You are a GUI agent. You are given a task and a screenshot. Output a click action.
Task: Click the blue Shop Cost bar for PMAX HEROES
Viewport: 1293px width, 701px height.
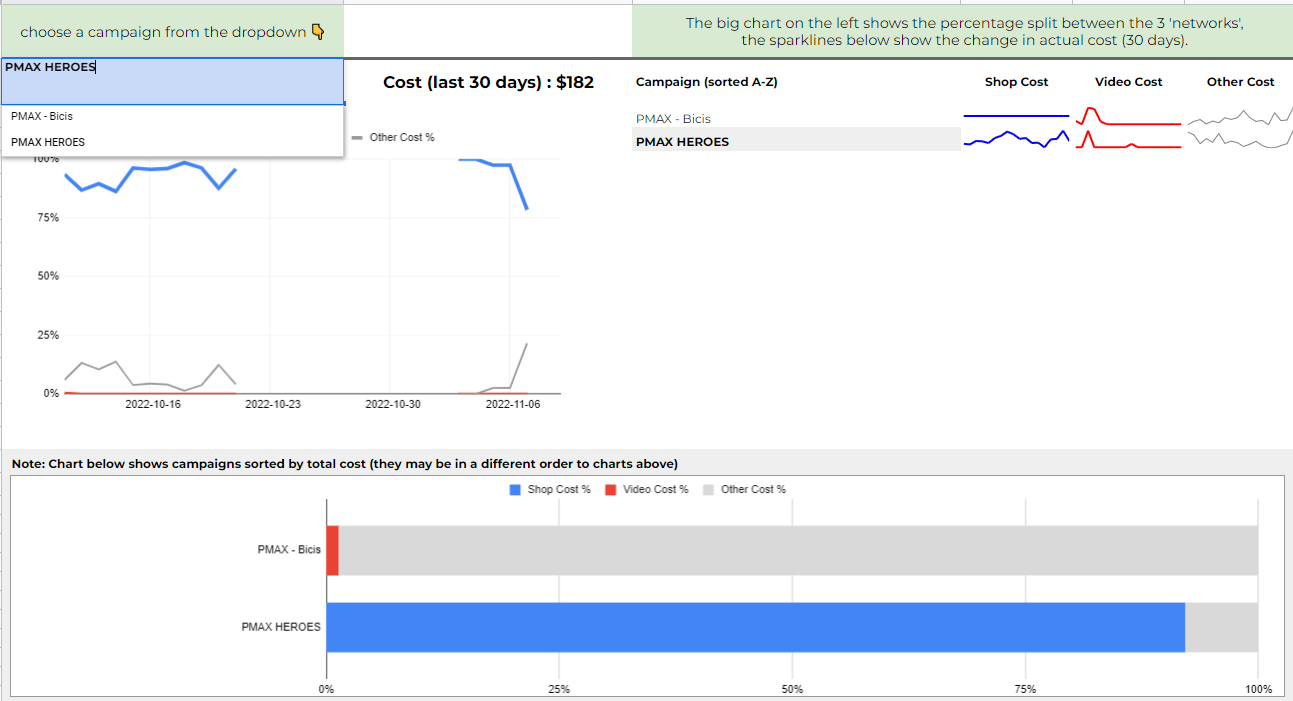[756, 627]
